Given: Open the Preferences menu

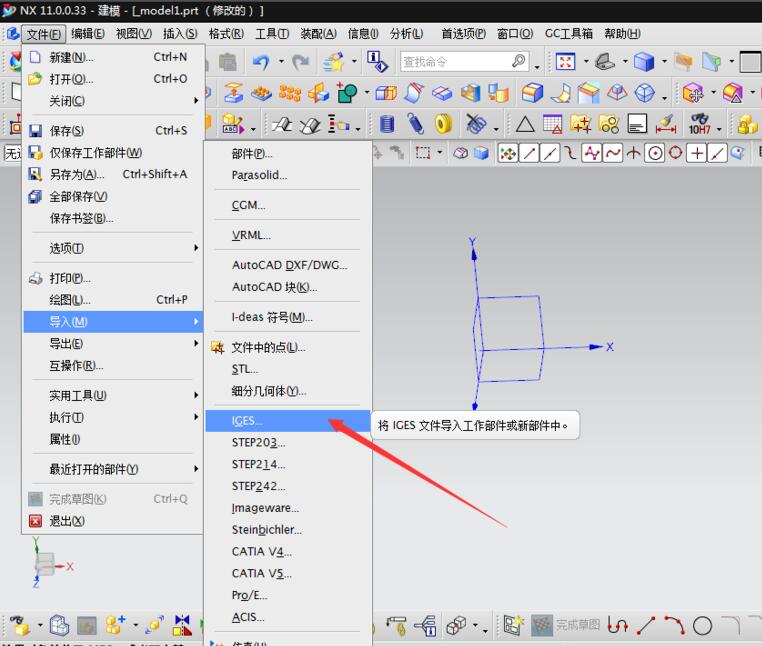Looking at the screenshot, I should [x=463, y=34].
